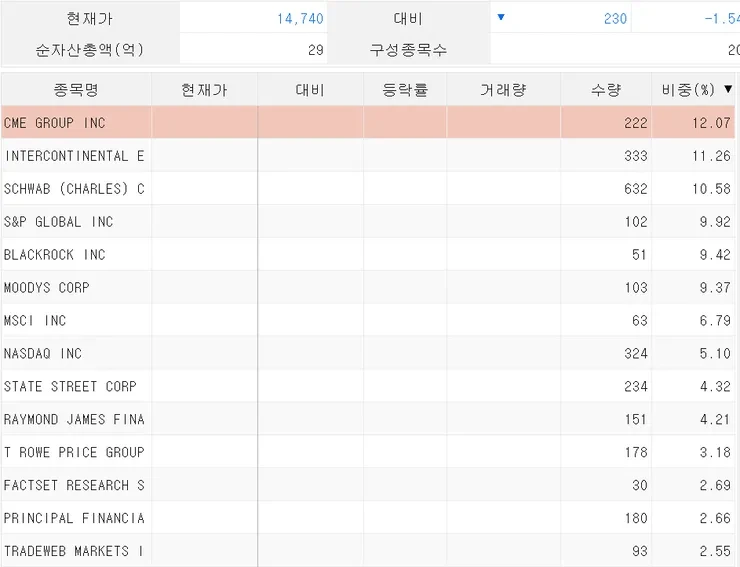740x567 pixels.
Task: Click the 대비 column header in table
Action: (310, 89)
